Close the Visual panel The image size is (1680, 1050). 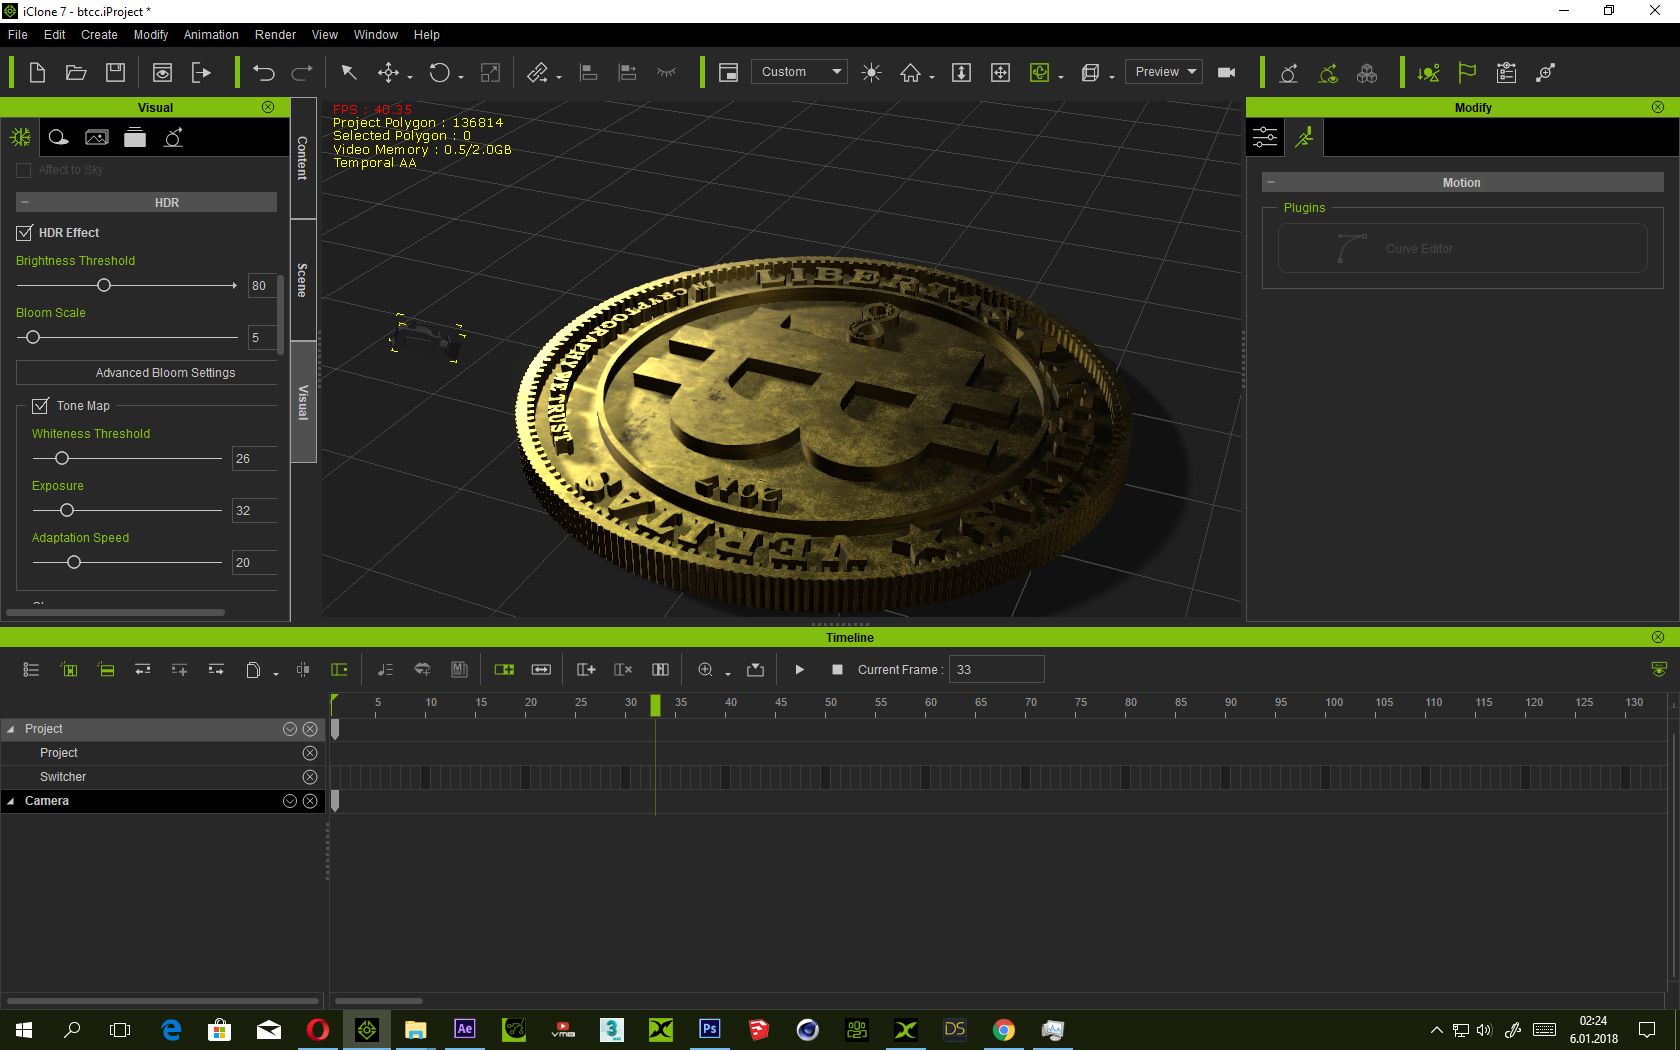click(x=268, y=107)
